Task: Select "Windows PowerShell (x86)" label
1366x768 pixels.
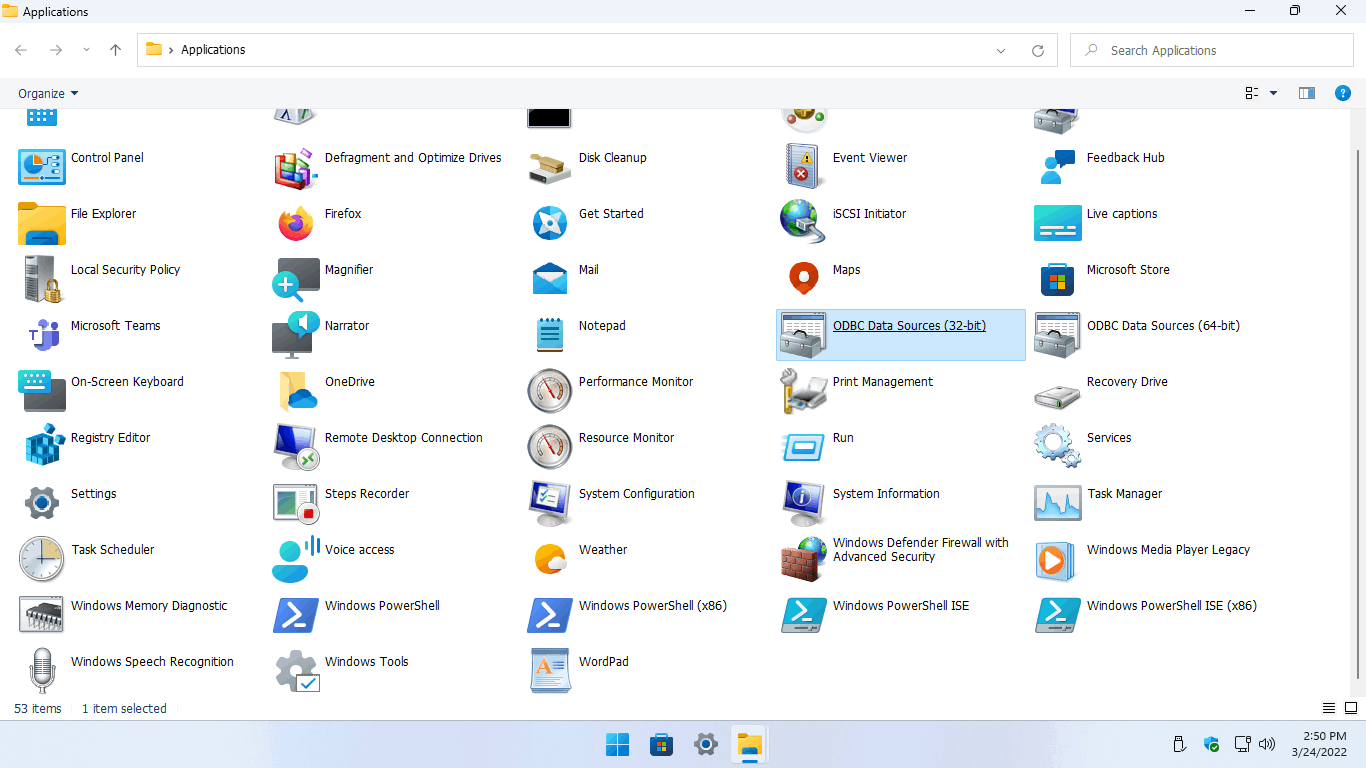Action: tap(653, 606)
